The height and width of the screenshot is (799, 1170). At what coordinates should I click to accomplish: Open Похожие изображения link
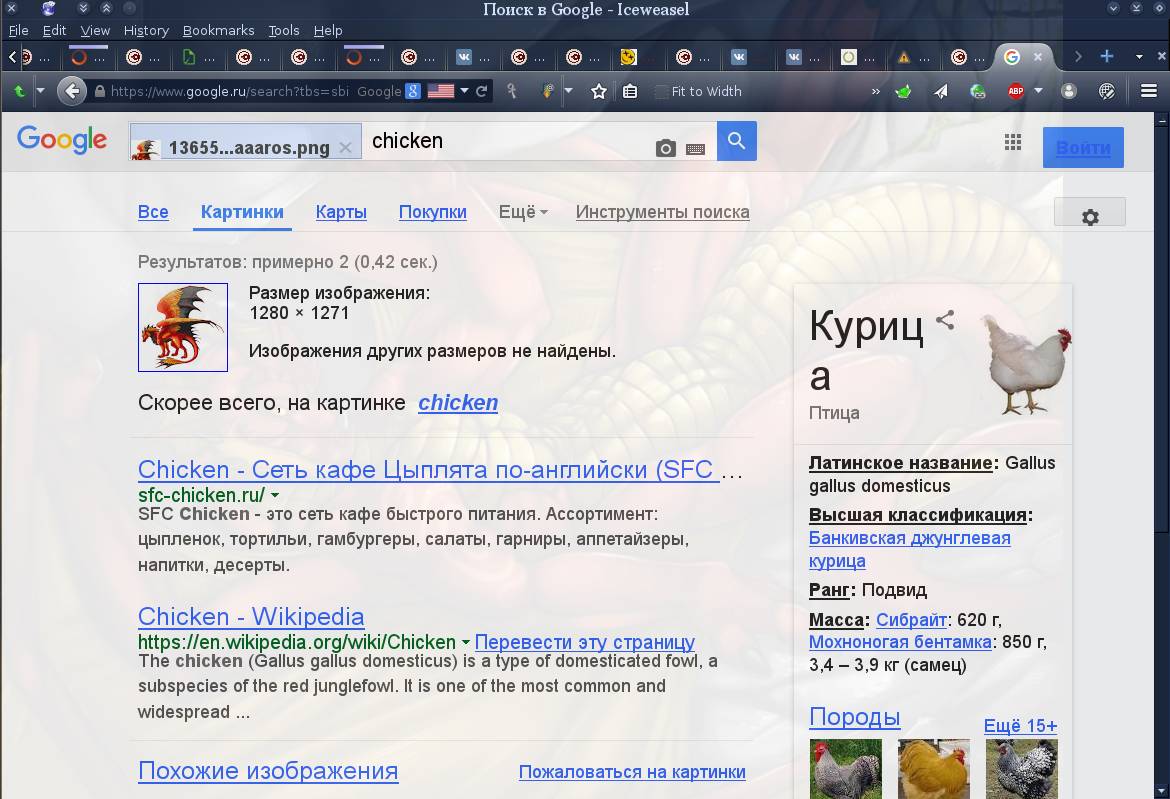(268, 771)
